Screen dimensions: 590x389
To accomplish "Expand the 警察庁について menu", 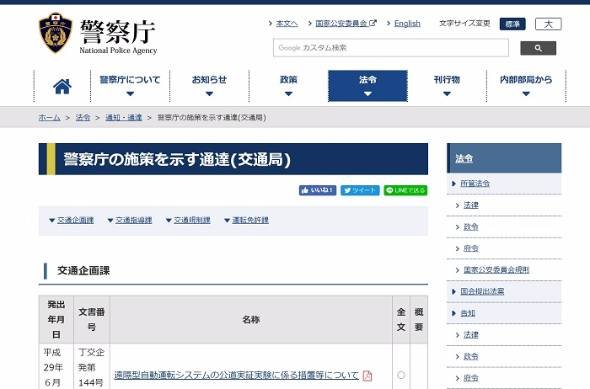I will (130, 86).
